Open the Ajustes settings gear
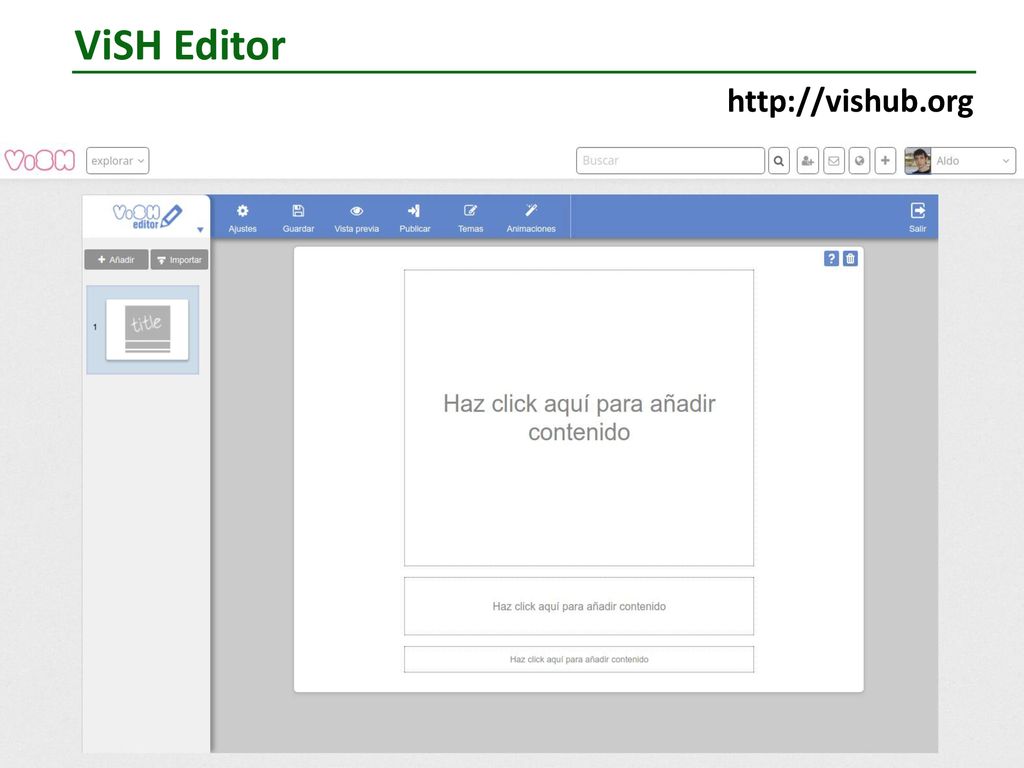1024x768 pixels. [242, 217]
